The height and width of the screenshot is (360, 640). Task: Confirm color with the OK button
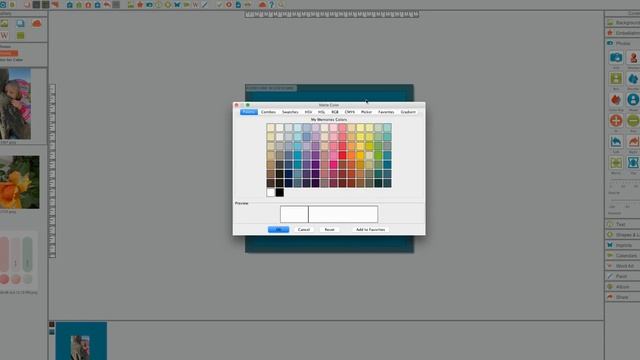(x=278, y=230)
